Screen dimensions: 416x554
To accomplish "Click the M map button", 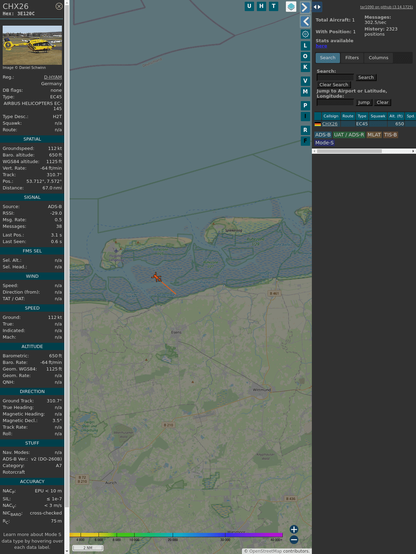I will pos(305,92).
